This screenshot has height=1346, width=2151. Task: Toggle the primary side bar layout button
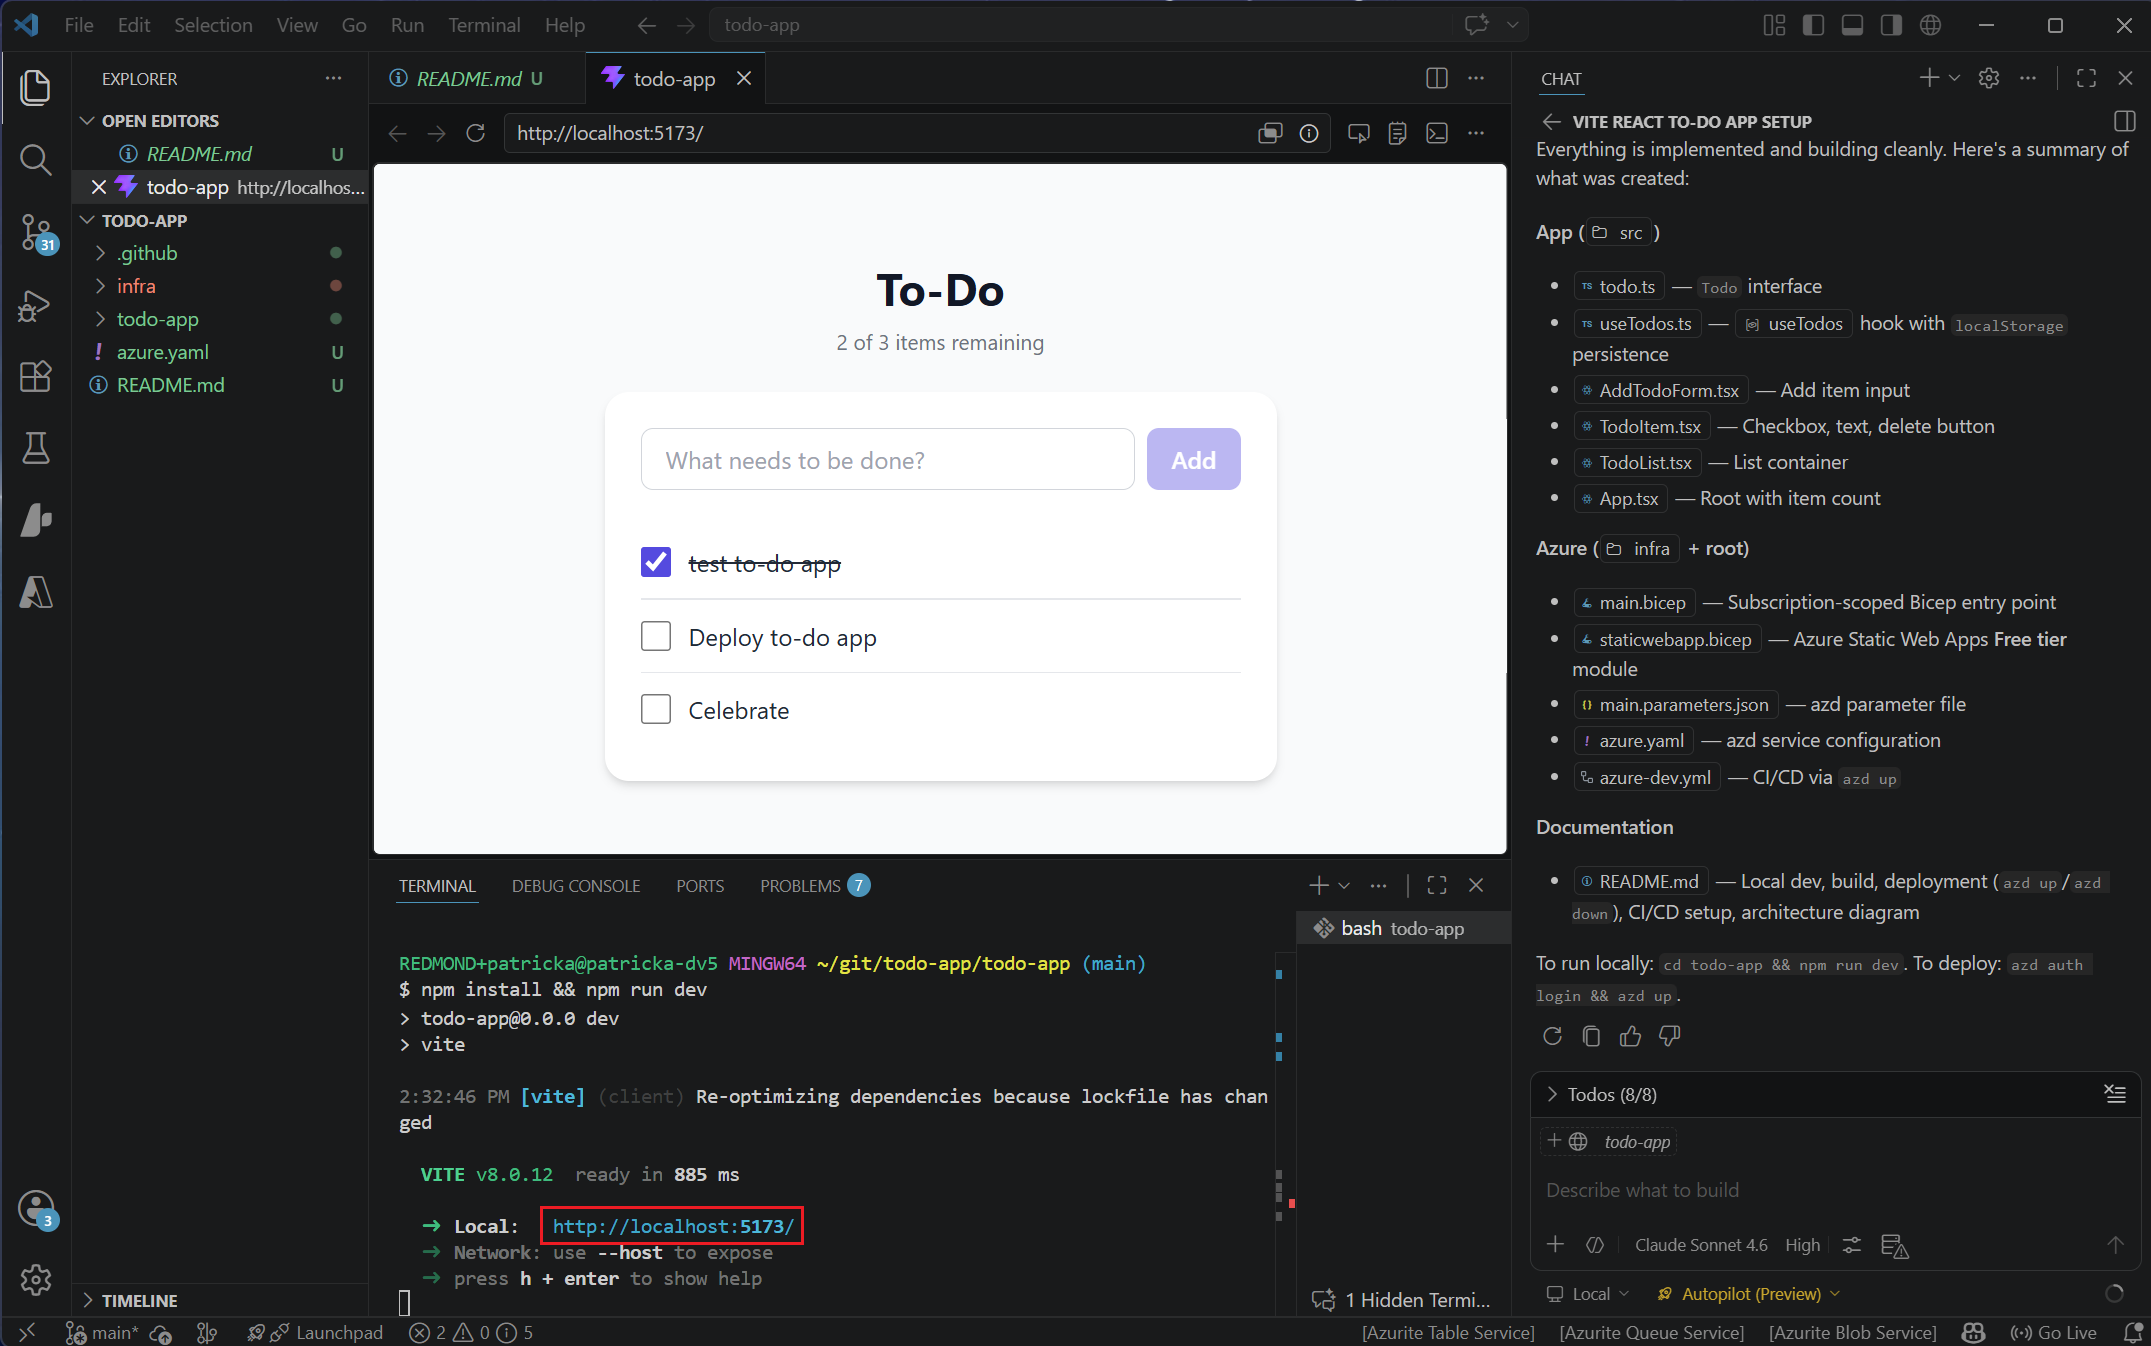click(x=1813, y=25)
